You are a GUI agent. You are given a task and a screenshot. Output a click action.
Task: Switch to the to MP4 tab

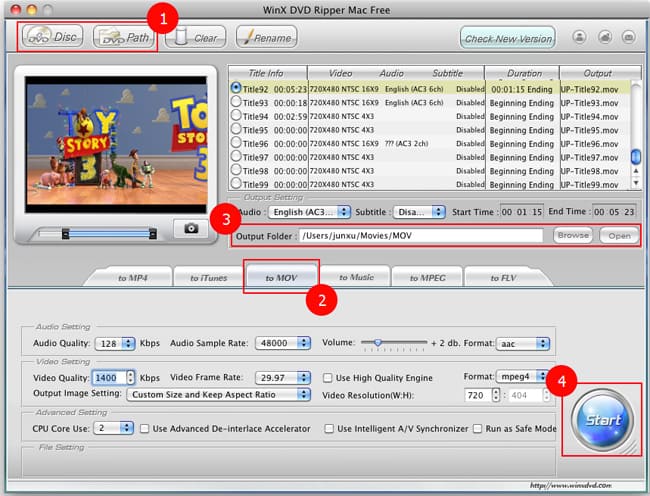[133, 278]
